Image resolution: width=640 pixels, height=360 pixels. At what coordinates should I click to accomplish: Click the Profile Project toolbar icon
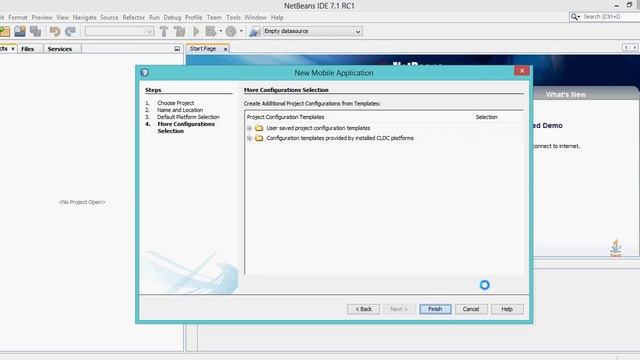point(231,31)
